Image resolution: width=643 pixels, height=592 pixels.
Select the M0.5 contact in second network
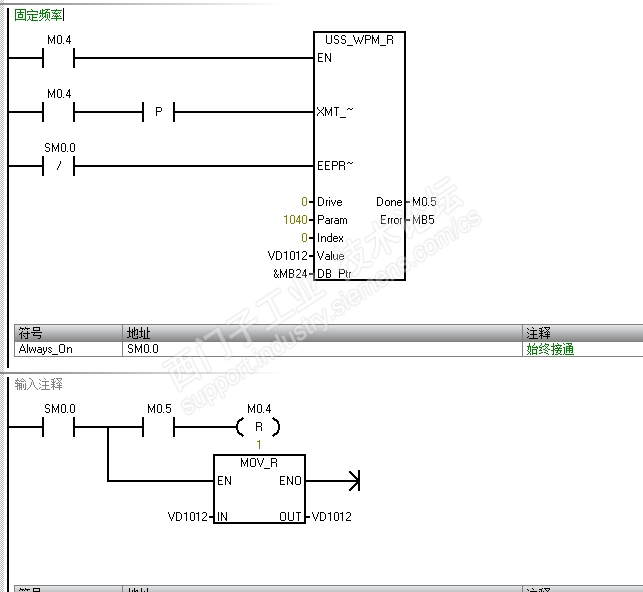[x=159, y=427]
